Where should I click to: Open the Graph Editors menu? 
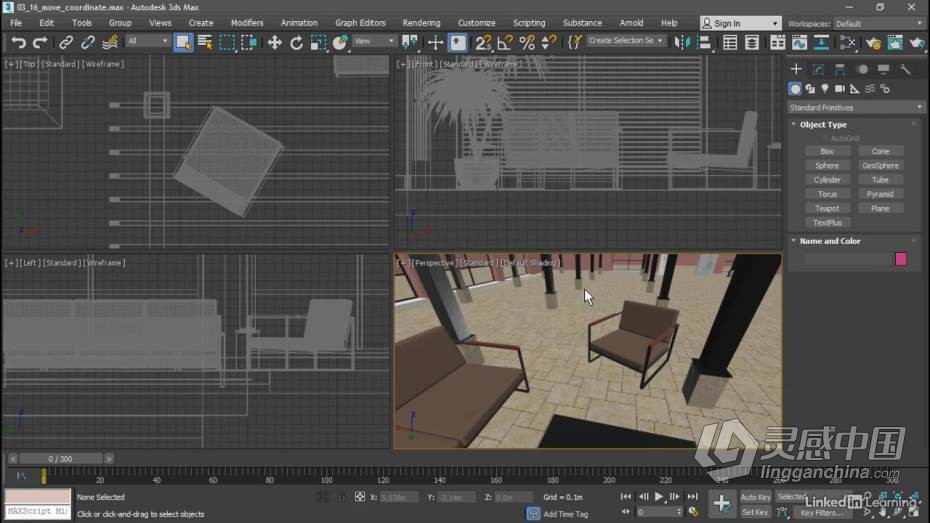pos(360,23)
